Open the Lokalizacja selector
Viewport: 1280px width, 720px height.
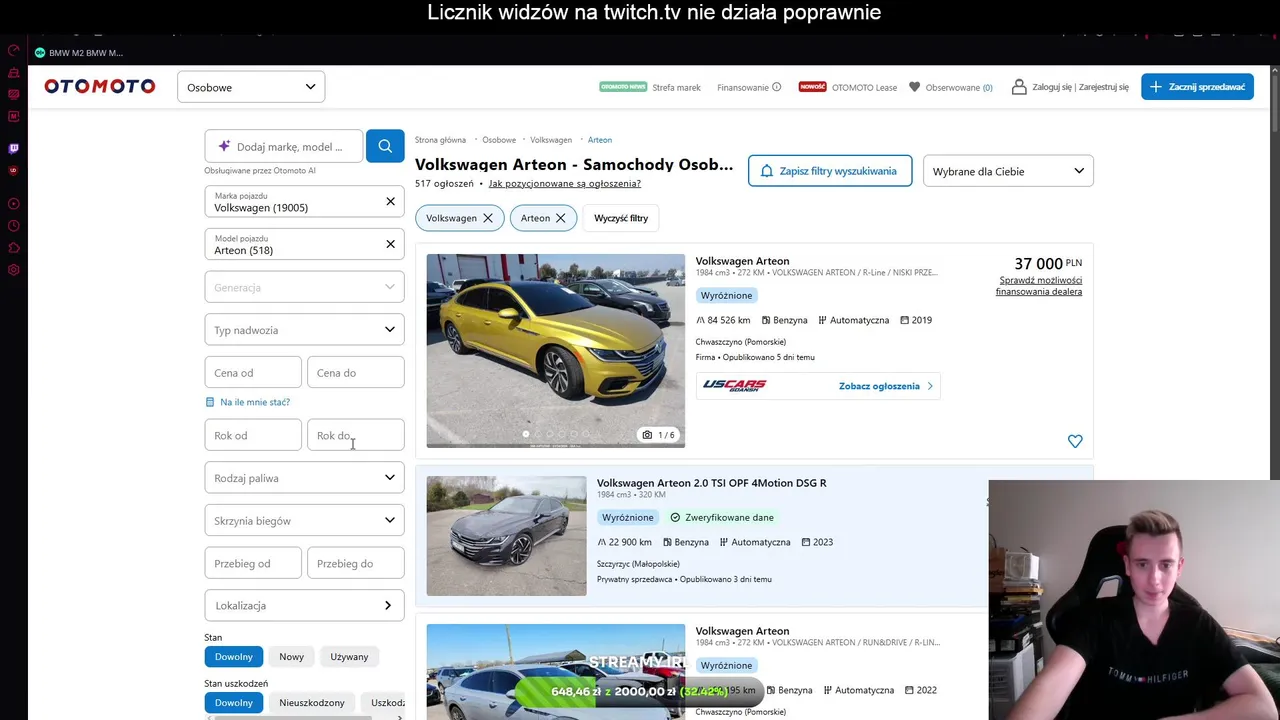point(304,606)
